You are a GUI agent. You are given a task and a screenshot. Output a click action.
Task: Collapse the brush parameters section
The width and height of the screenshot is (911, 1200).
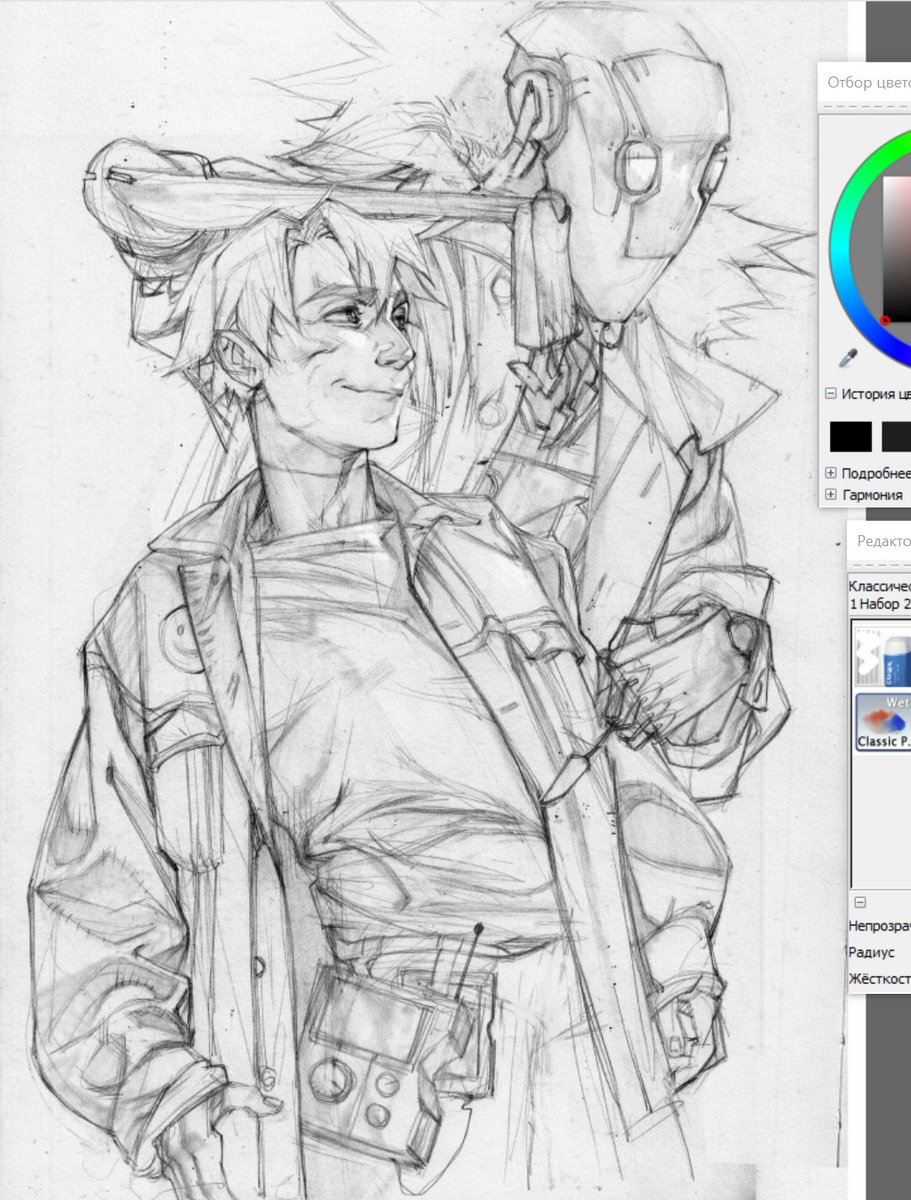[x=860, y=902]
